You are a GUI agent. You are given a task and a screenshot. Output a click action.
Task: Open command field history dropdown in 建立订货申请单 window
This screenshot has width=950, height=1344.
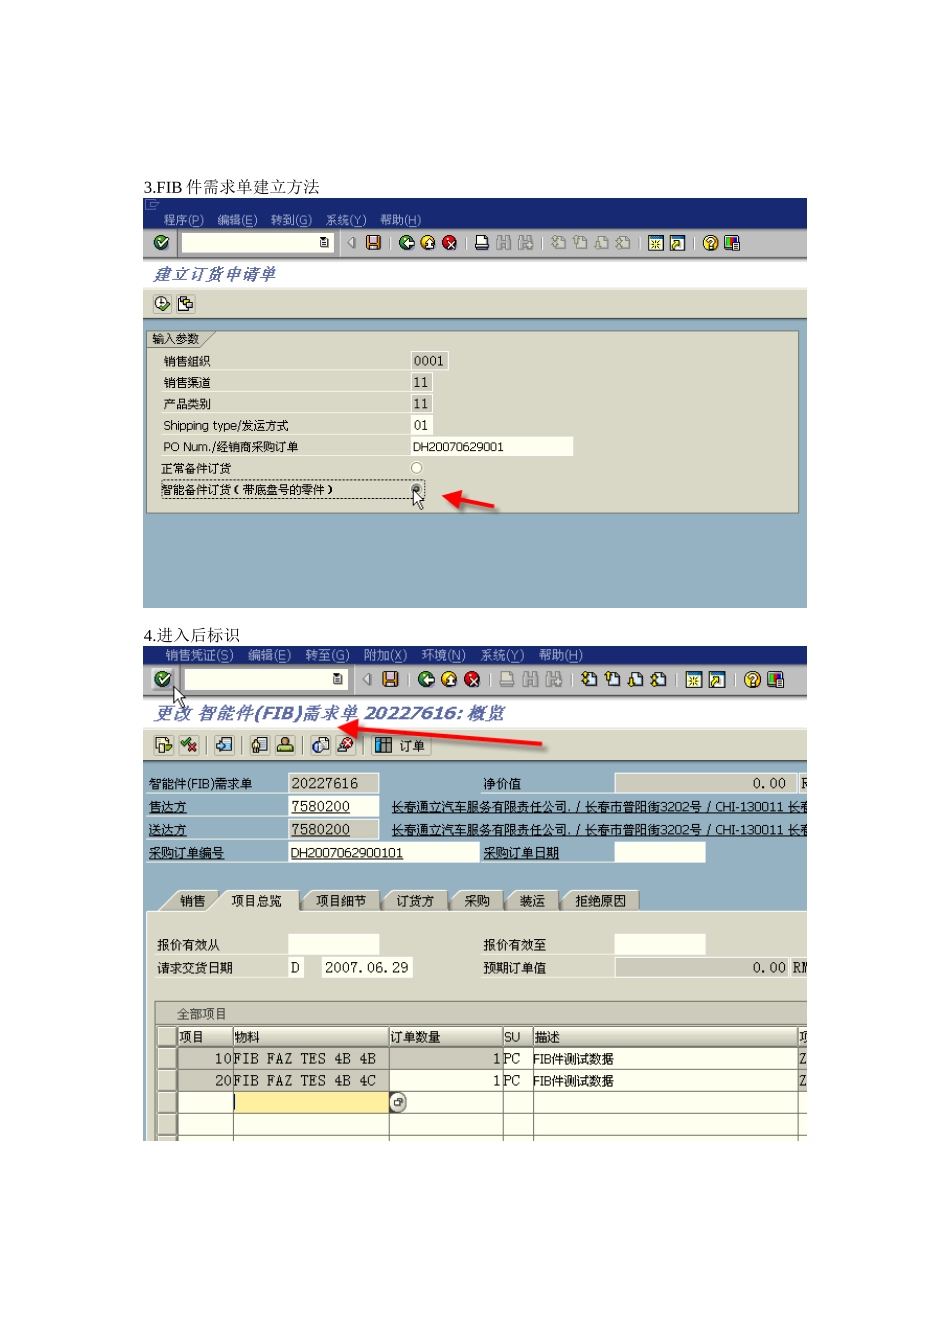pos(324,243)
